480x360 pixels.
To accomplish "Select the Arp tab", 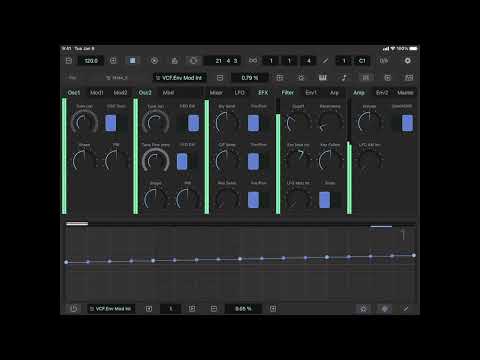I will pos(334,93).
